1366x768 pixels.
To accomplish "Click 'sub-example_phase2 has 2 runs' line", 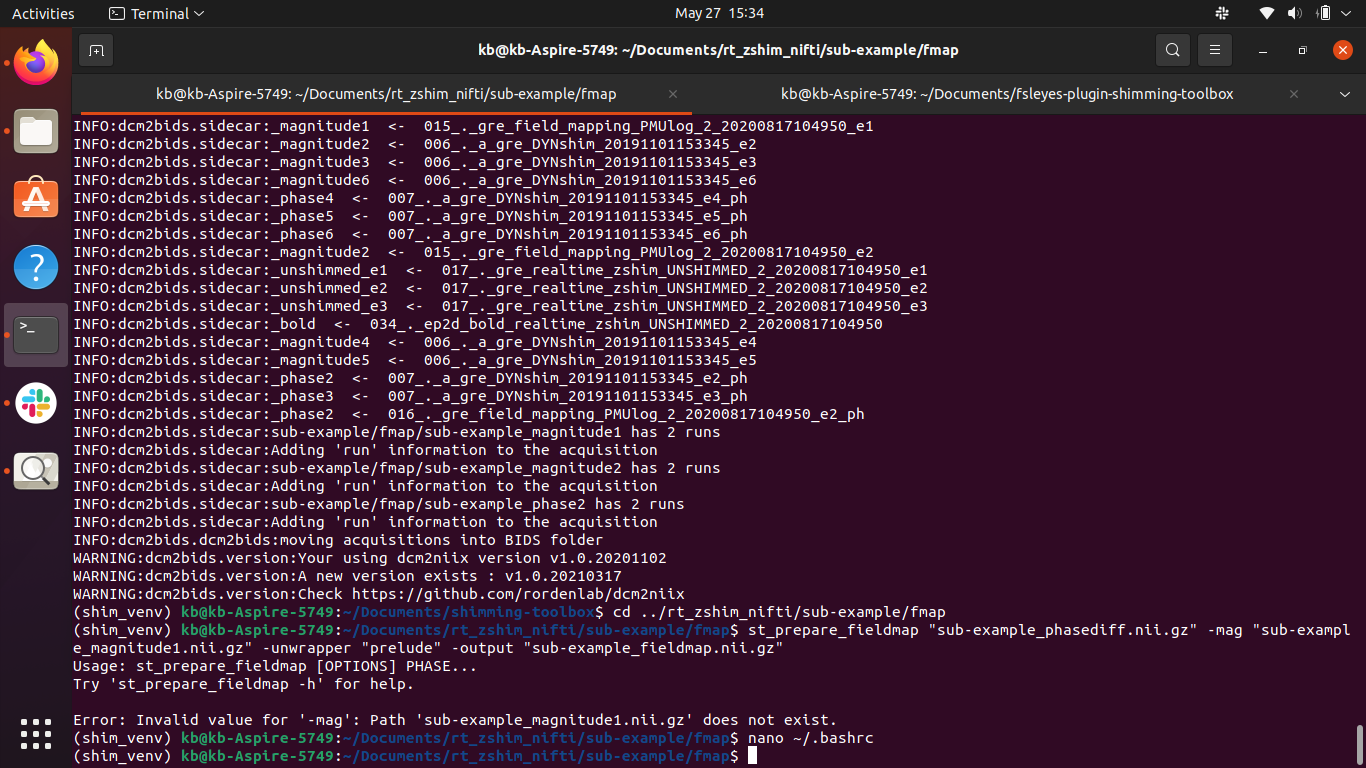I will coord(379,504).
